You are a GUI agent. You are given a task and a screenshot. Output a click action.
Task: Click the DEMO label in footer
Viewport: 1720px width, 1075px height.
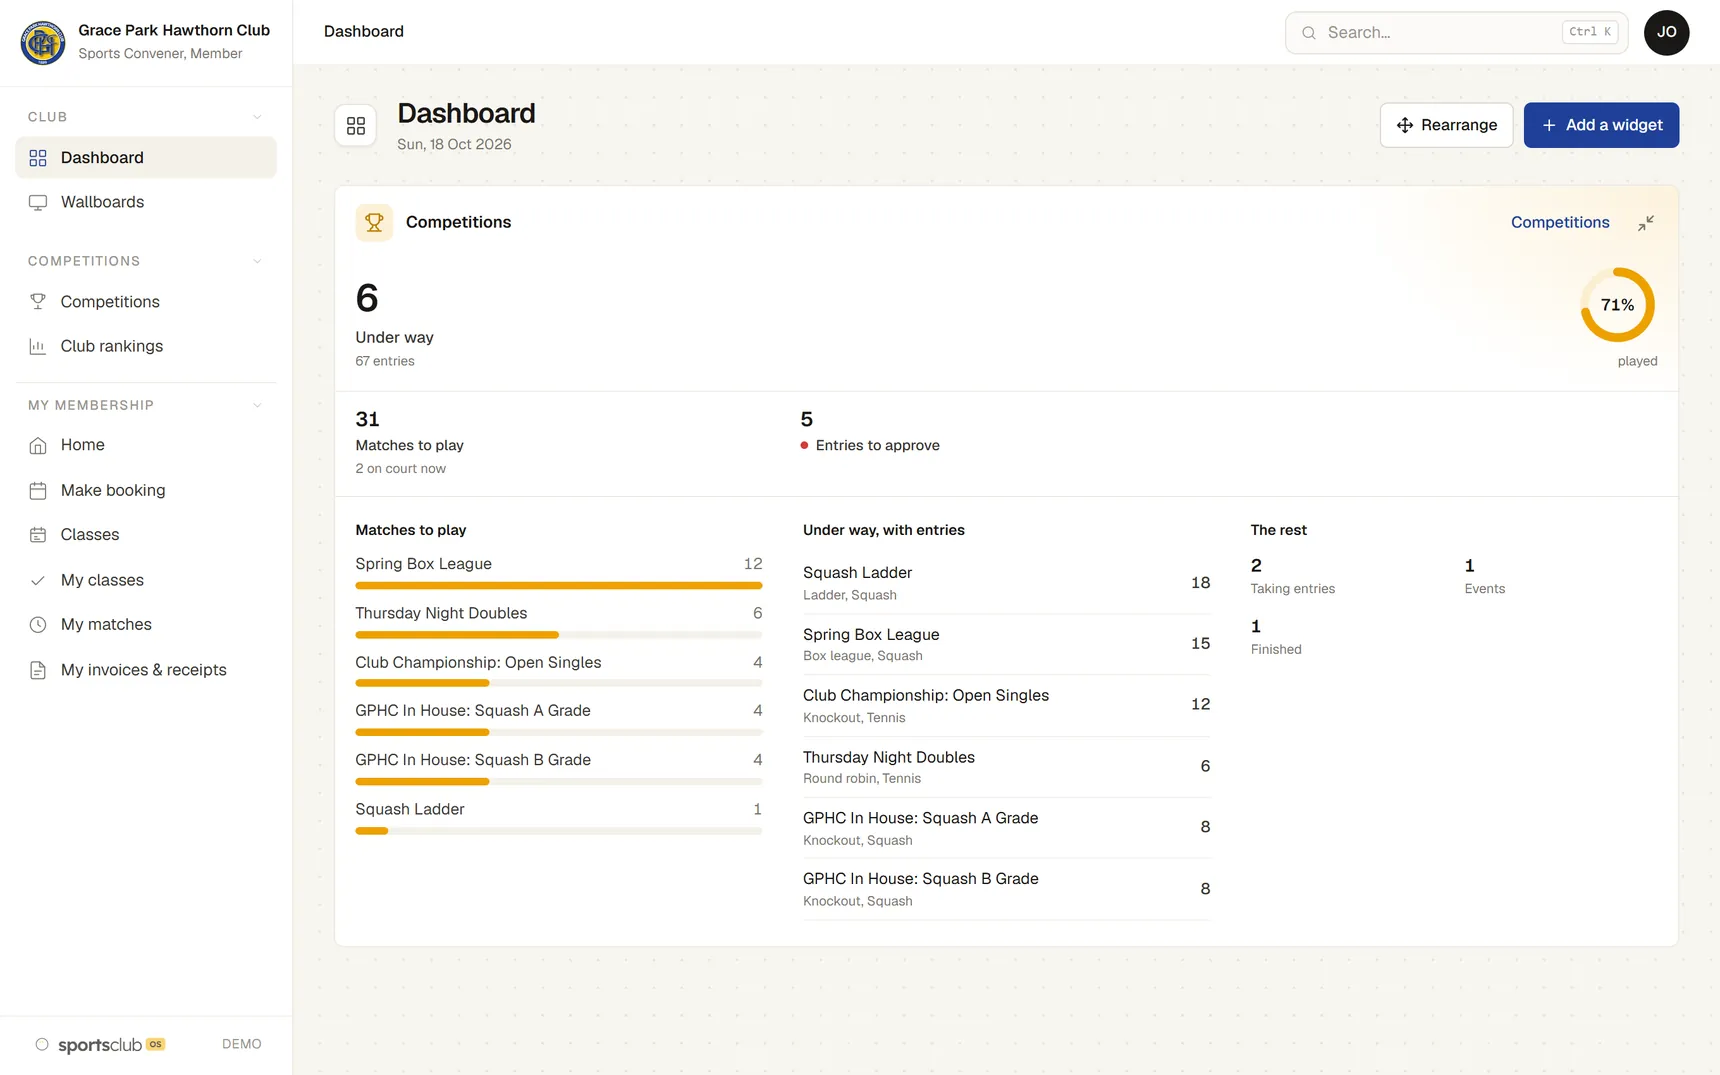click(242, 1044)
